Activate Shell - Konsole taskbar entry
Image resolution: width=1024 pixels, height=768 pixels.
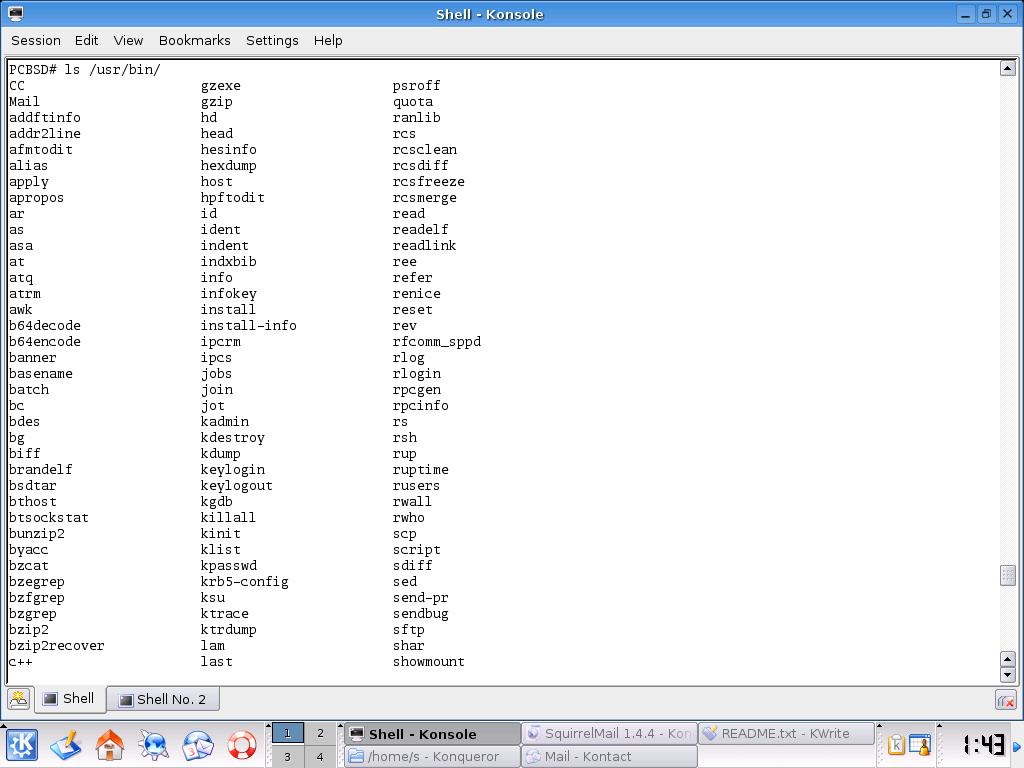pos(432,733)
